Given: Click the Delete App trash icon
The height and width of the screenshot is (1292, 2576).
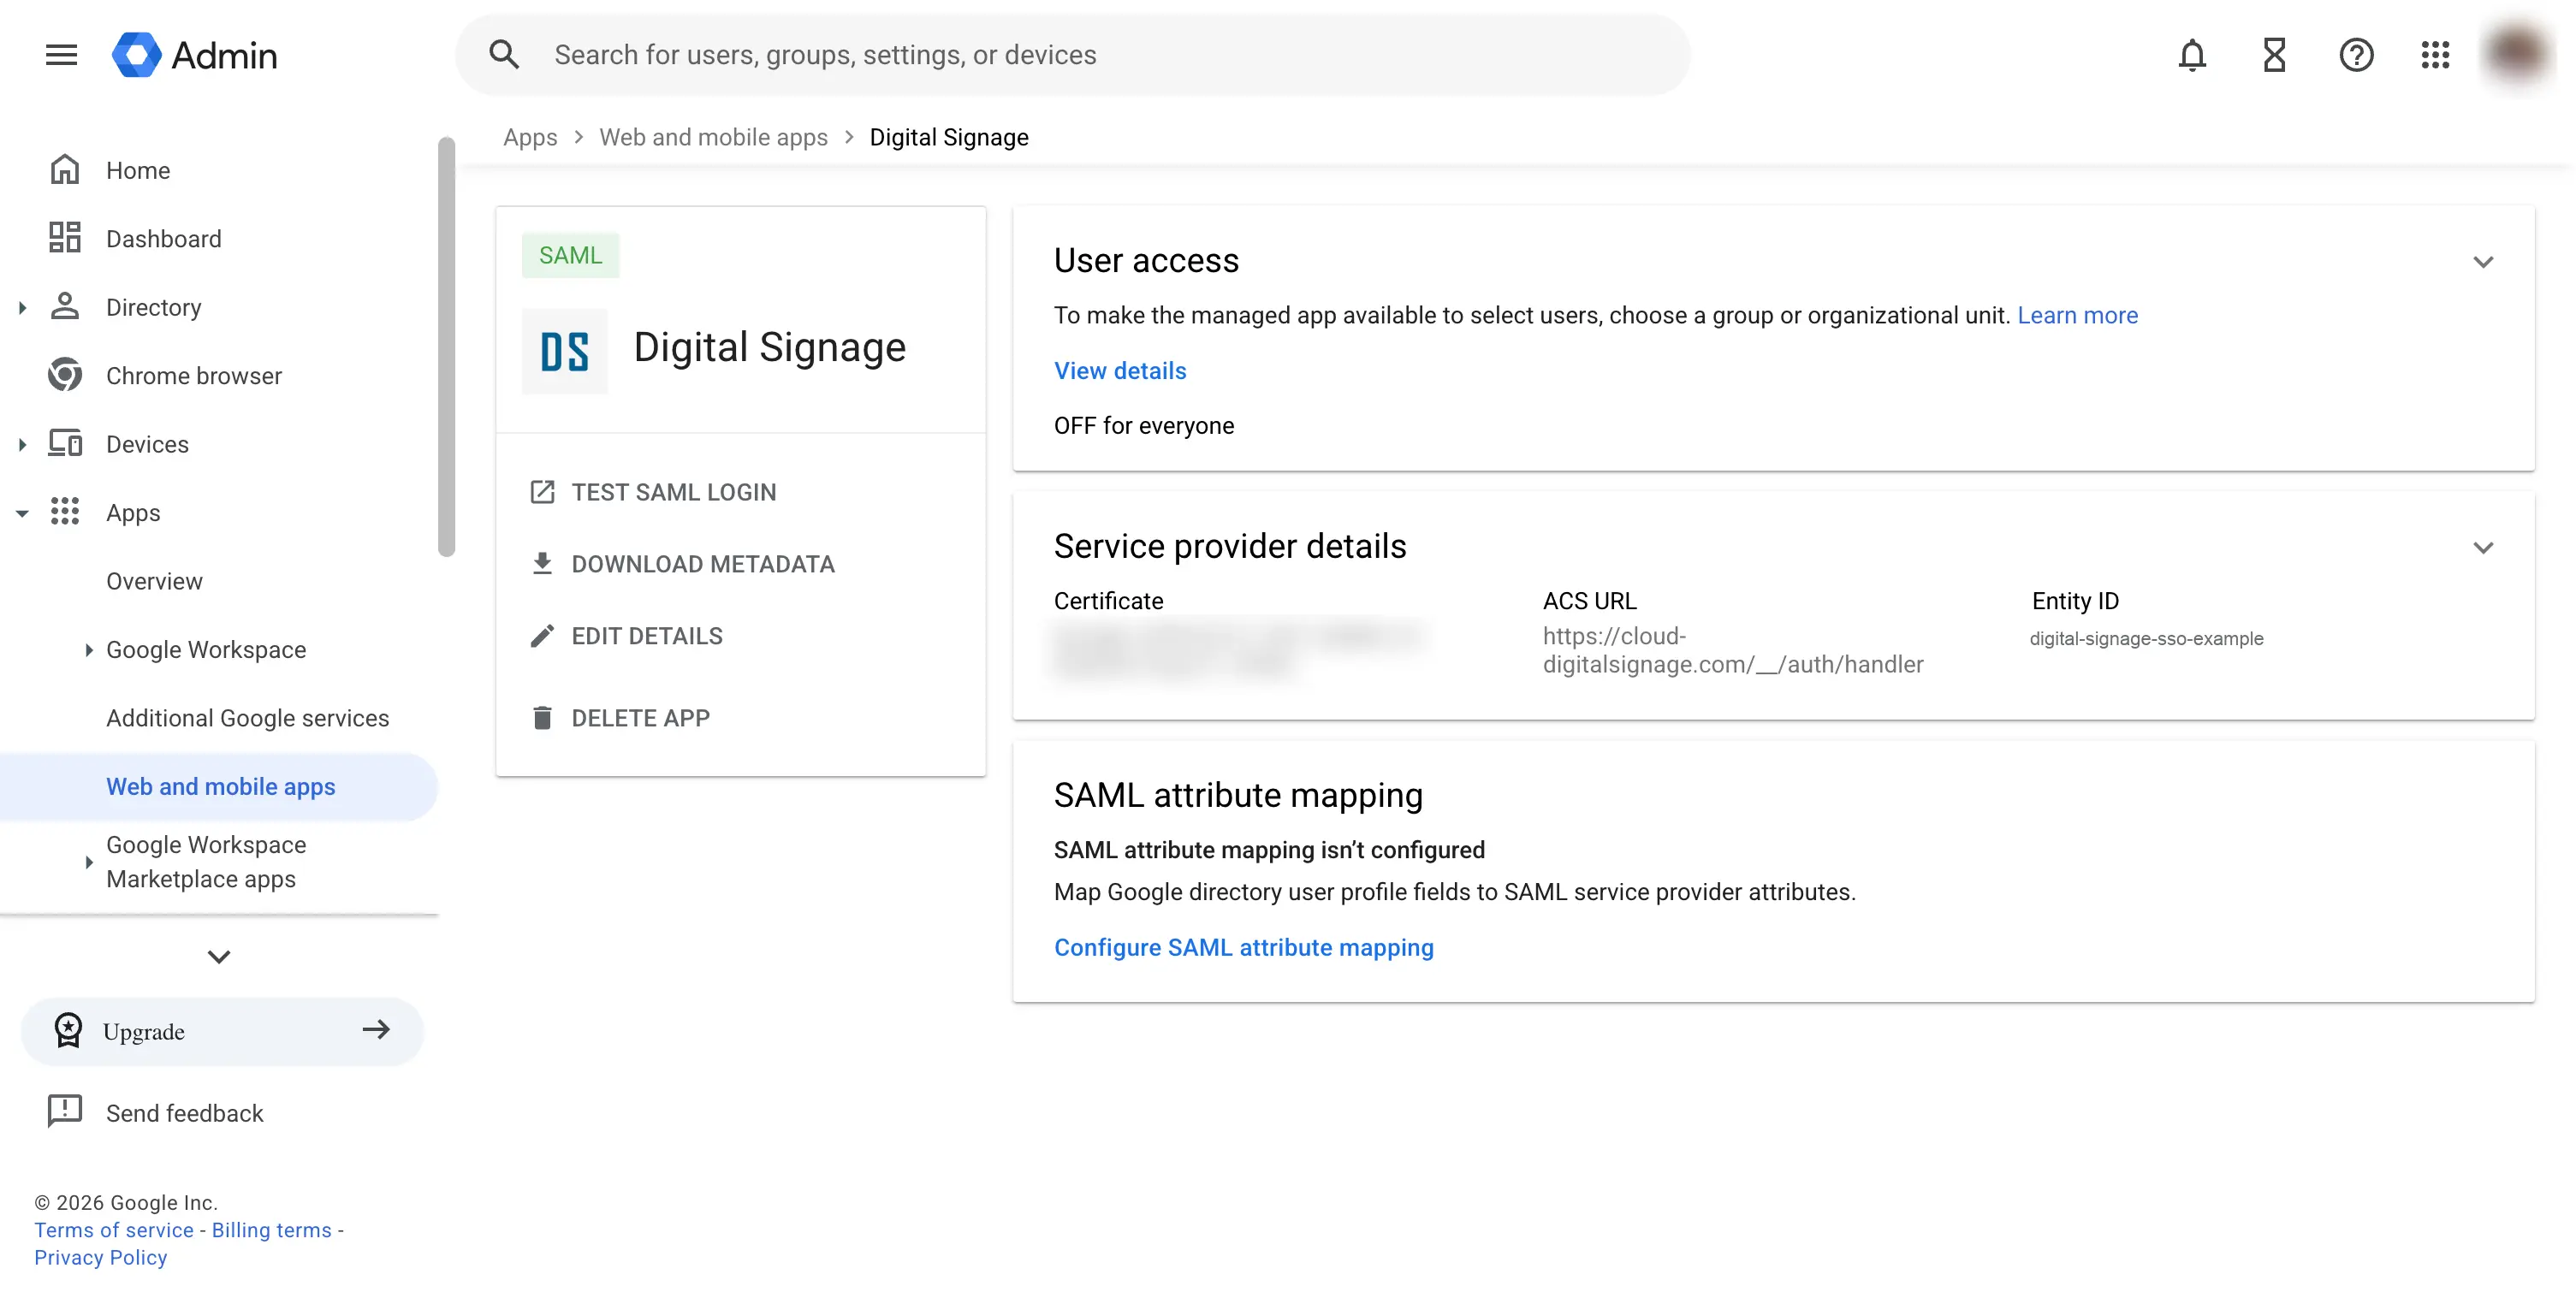Looking at the screenshot, I should click(x=542, y=718).
